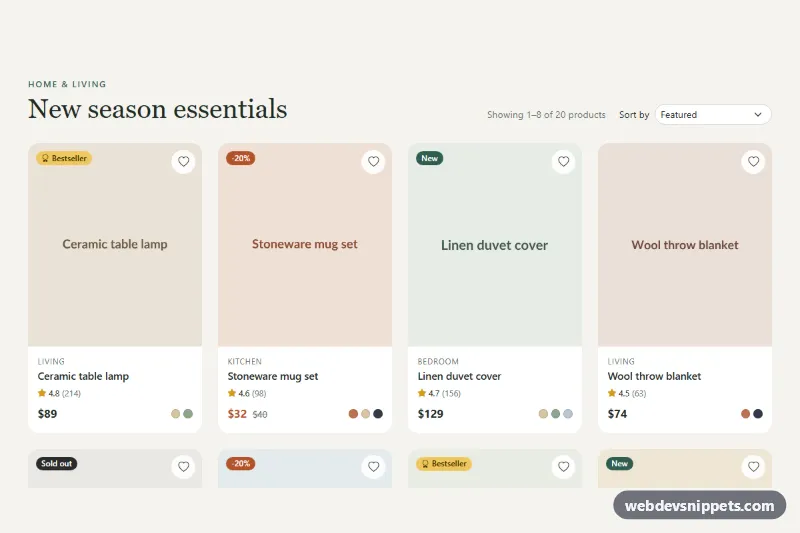Click the 4.5 (63) rating of throw blanket
Viewport: 800px width, 533px height.
627,393
